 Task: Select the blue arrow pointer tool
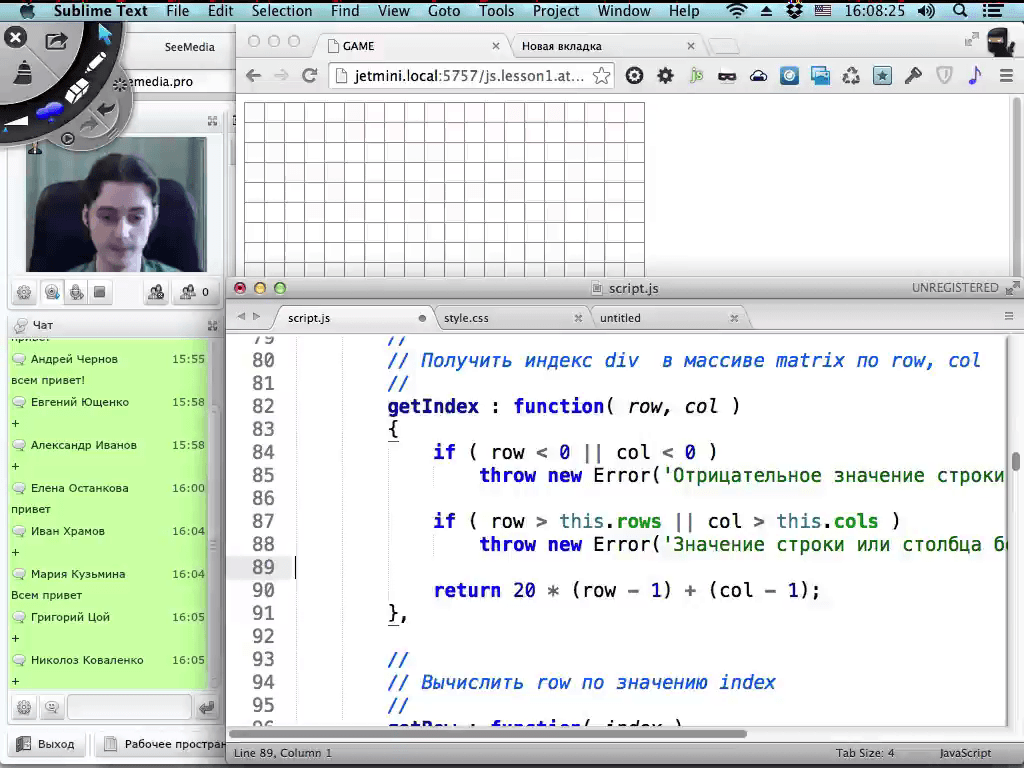pos(104,33)
